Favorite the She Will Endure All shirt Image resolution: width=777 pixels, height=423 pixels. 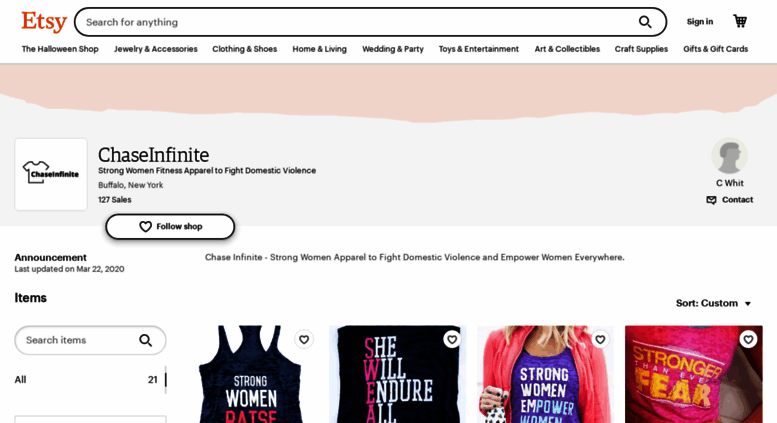(x=451, y=339)
